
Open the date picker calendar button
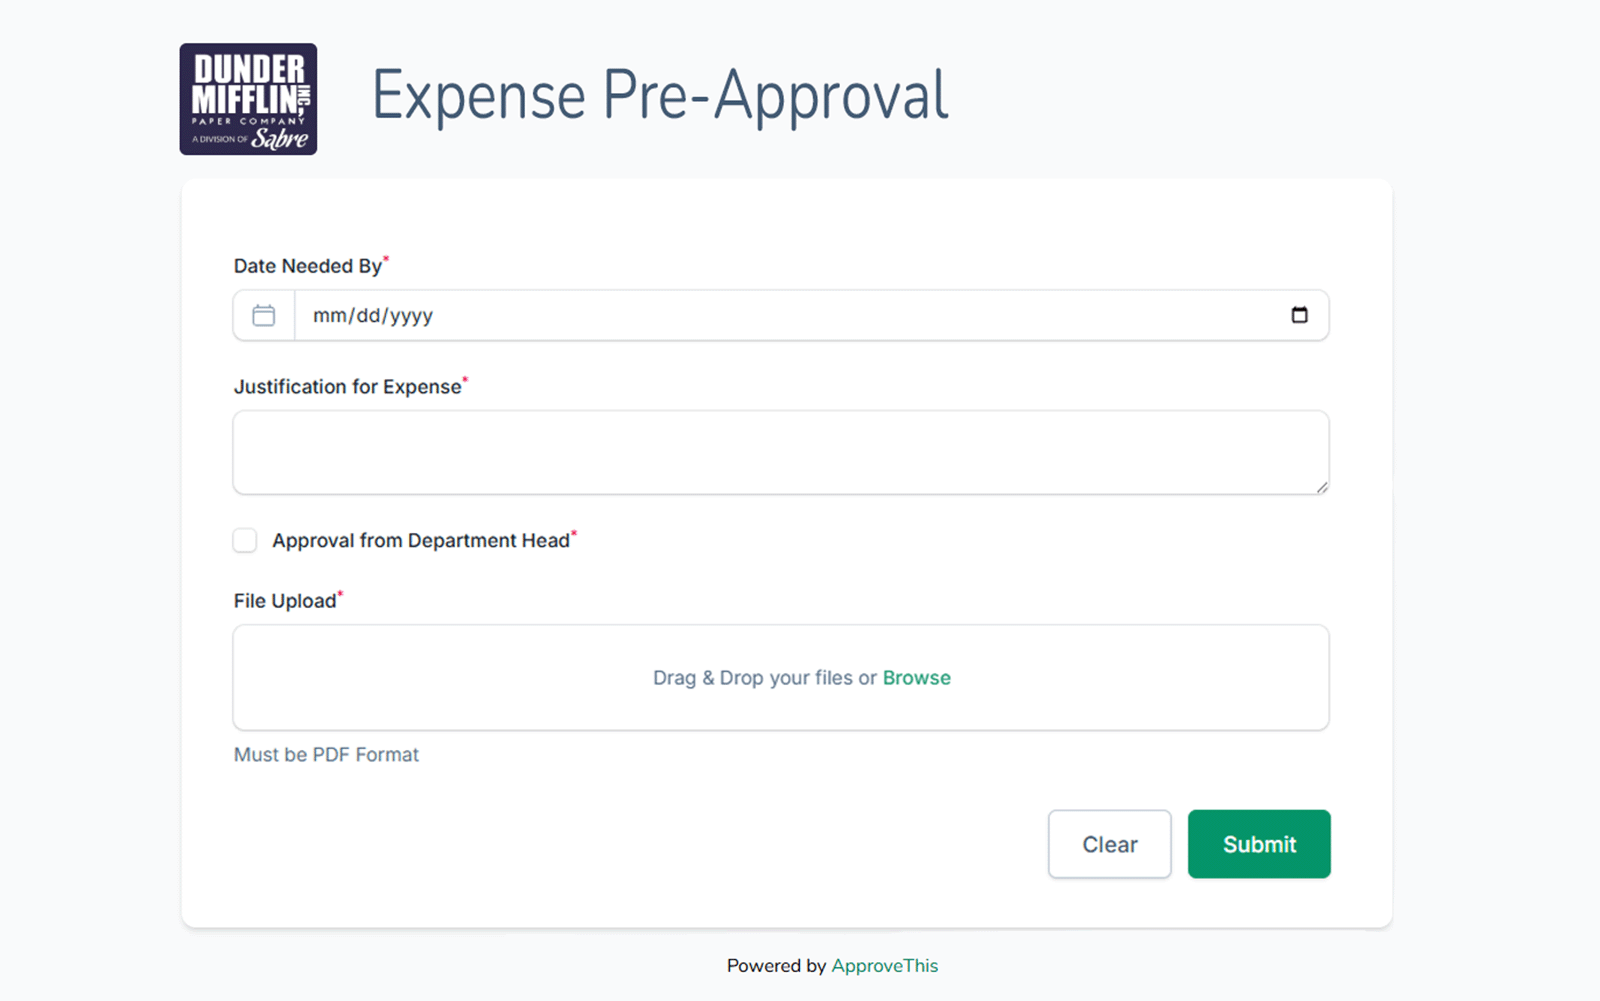click(x=1299, y=316)
